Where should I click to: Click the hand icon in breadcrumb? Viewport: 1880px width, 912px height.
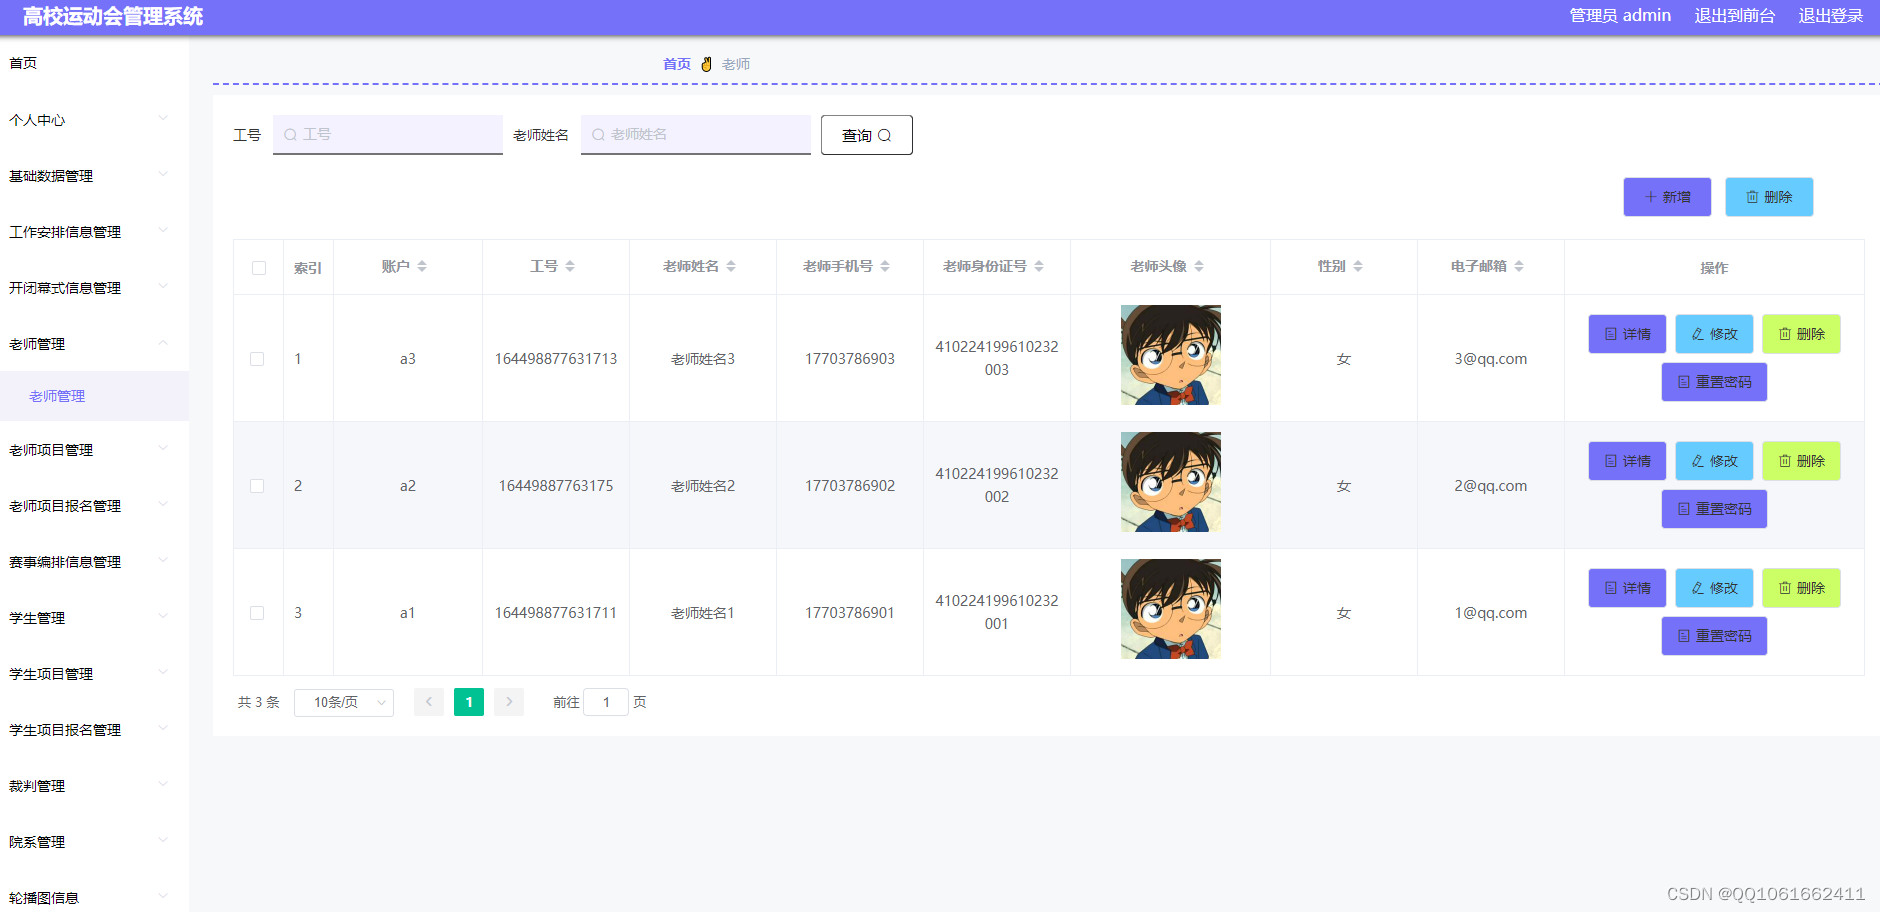(x=706, y=64)
